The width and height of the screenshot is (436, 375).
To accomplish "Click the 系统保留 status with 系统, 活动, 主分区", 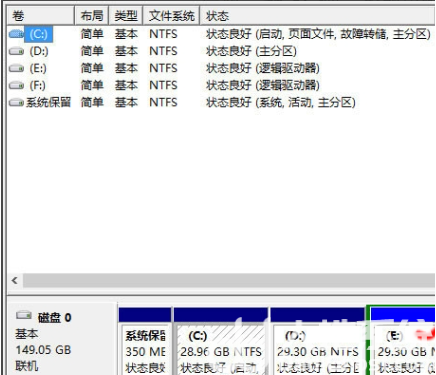I will [281, 102].
